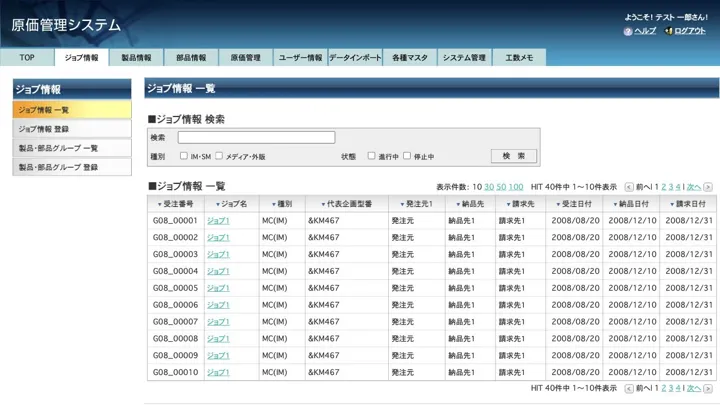Open the TOP tab
This screenshot has height=405, width=720.
pyautogui.click(x=27, y=57)
